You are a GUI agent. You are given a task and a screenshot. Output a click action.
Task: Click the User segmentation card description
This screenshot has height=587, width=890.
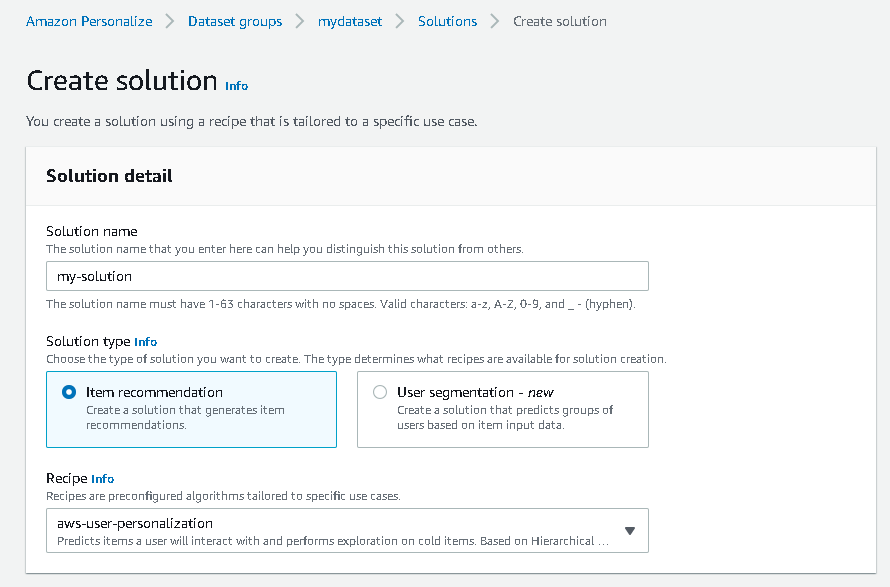point(505,417)
